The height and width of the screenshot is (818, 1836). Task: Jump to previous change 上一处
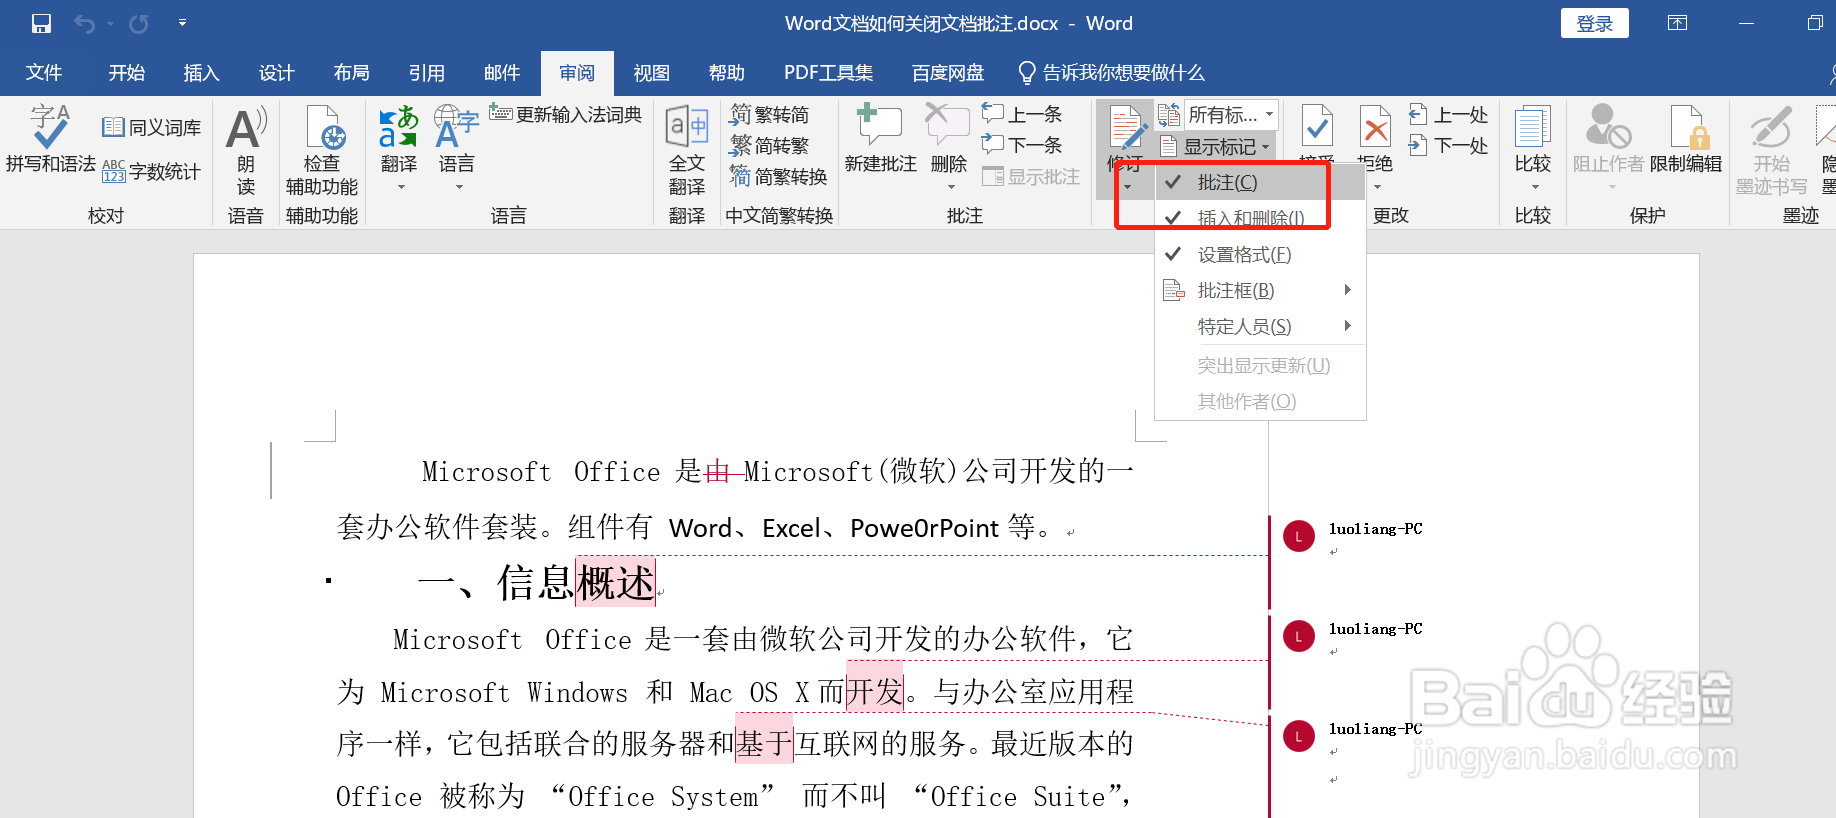point(1449,114)
